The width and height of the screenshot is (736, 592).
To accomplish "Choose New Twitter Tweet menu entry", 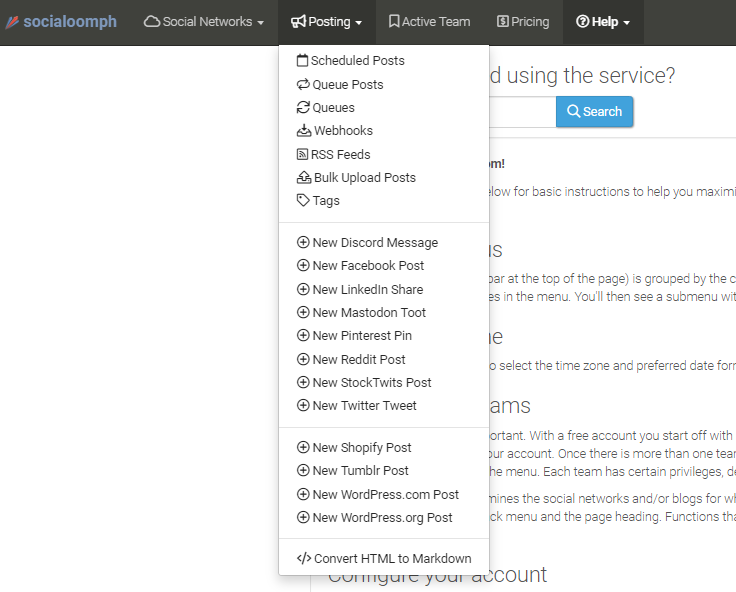I will pyautogui.click(x=364, y=406).
